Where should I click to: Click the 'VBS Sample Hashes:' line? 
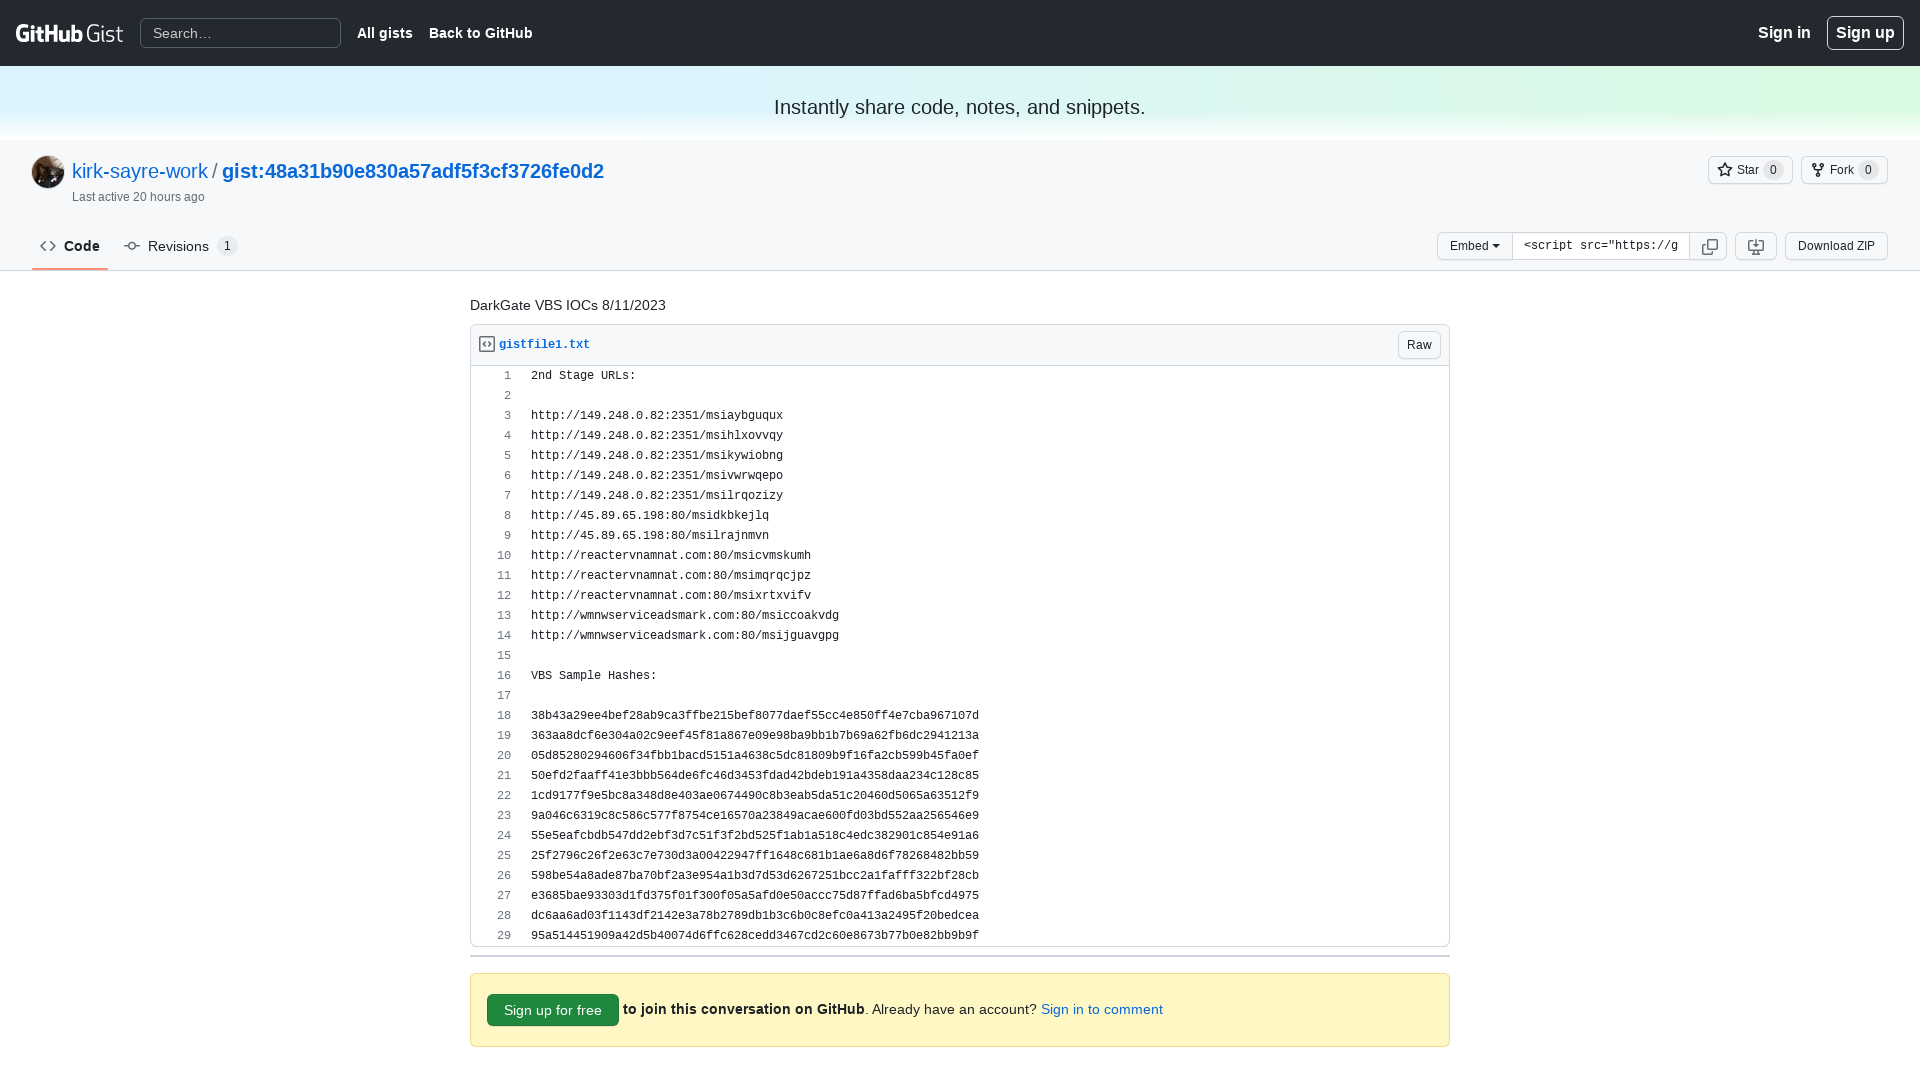(594, 676)
